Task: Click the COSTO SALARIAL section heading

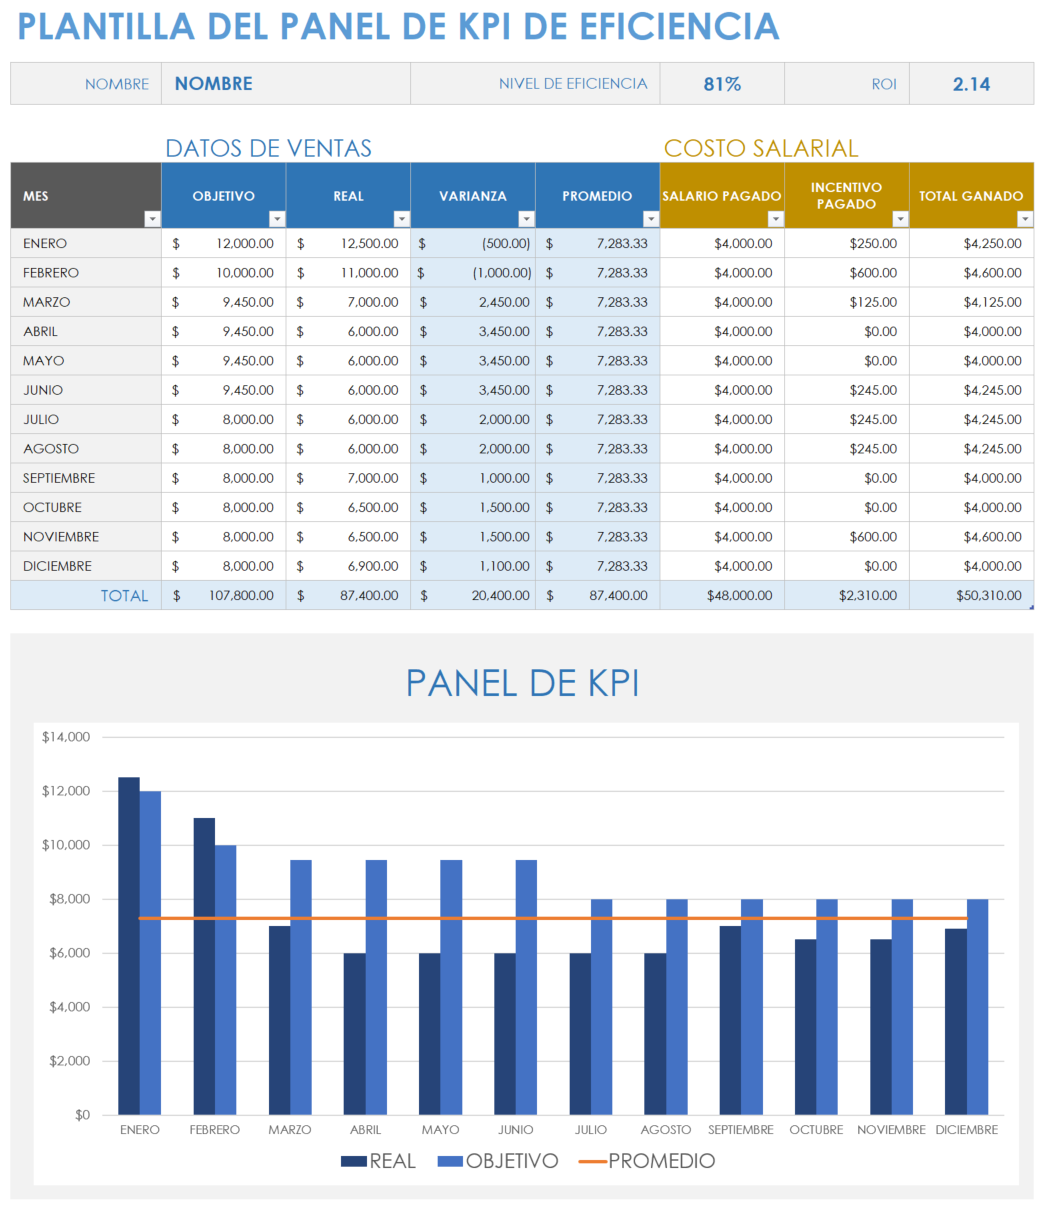Action: pos(761,147)
